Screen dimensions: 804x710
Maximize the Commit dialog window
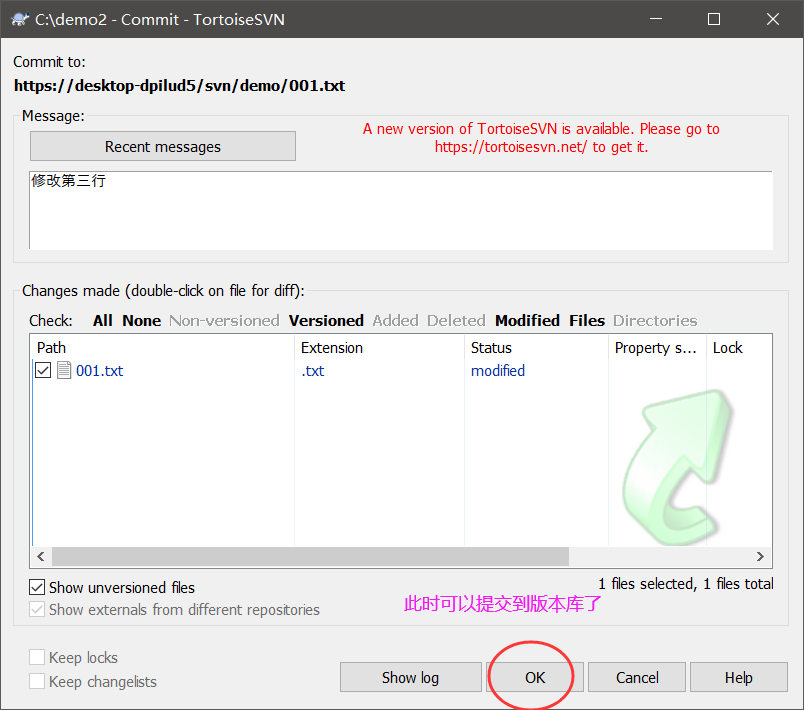tap(714, 19)
